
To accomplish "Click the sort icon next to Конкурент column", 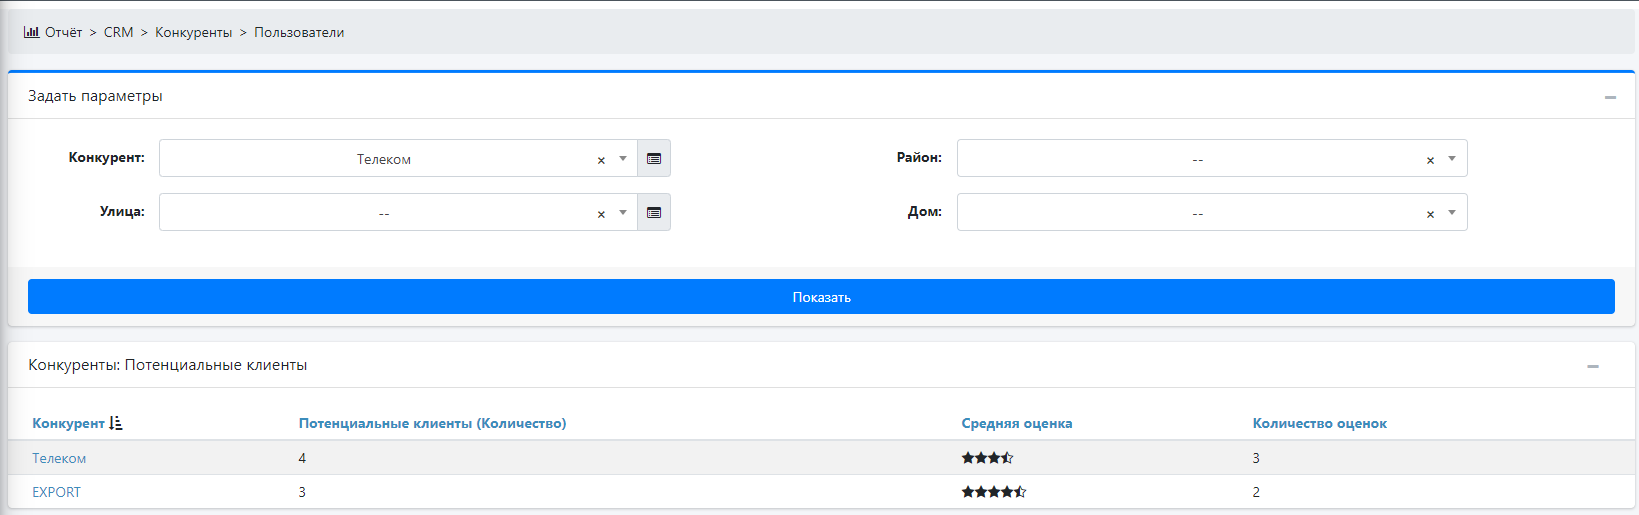I will [116, 423].
